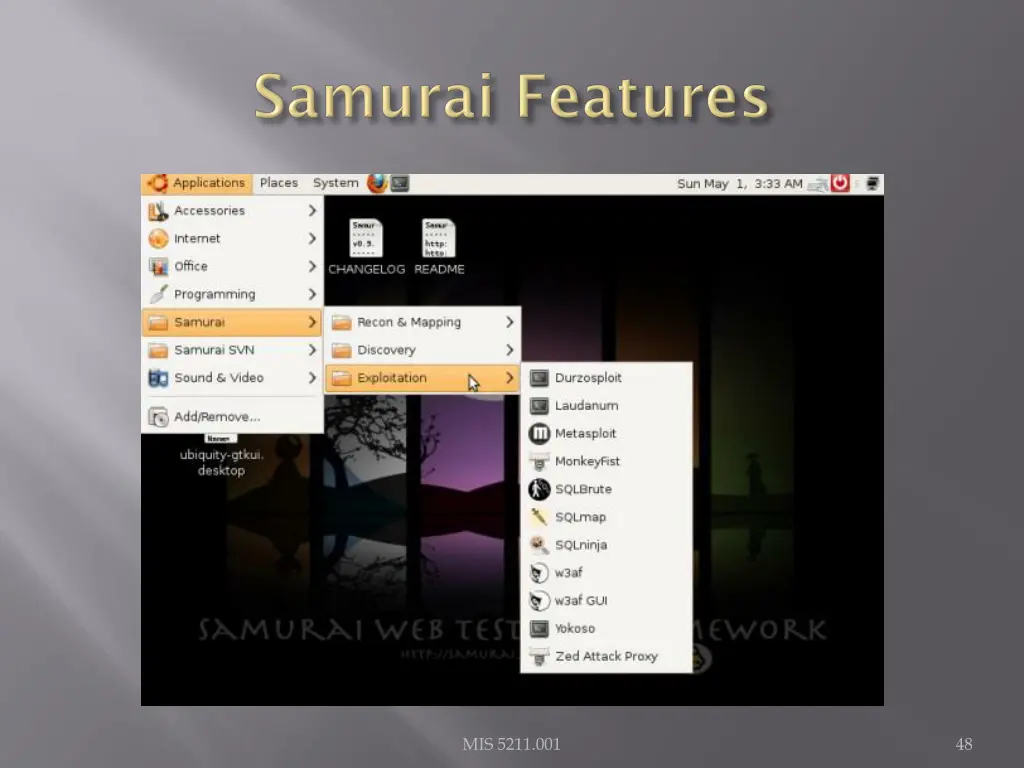The width and height of the screenshot is (1024, 768).
Task: Open the Discovery submenu
Action: point(423,350)
